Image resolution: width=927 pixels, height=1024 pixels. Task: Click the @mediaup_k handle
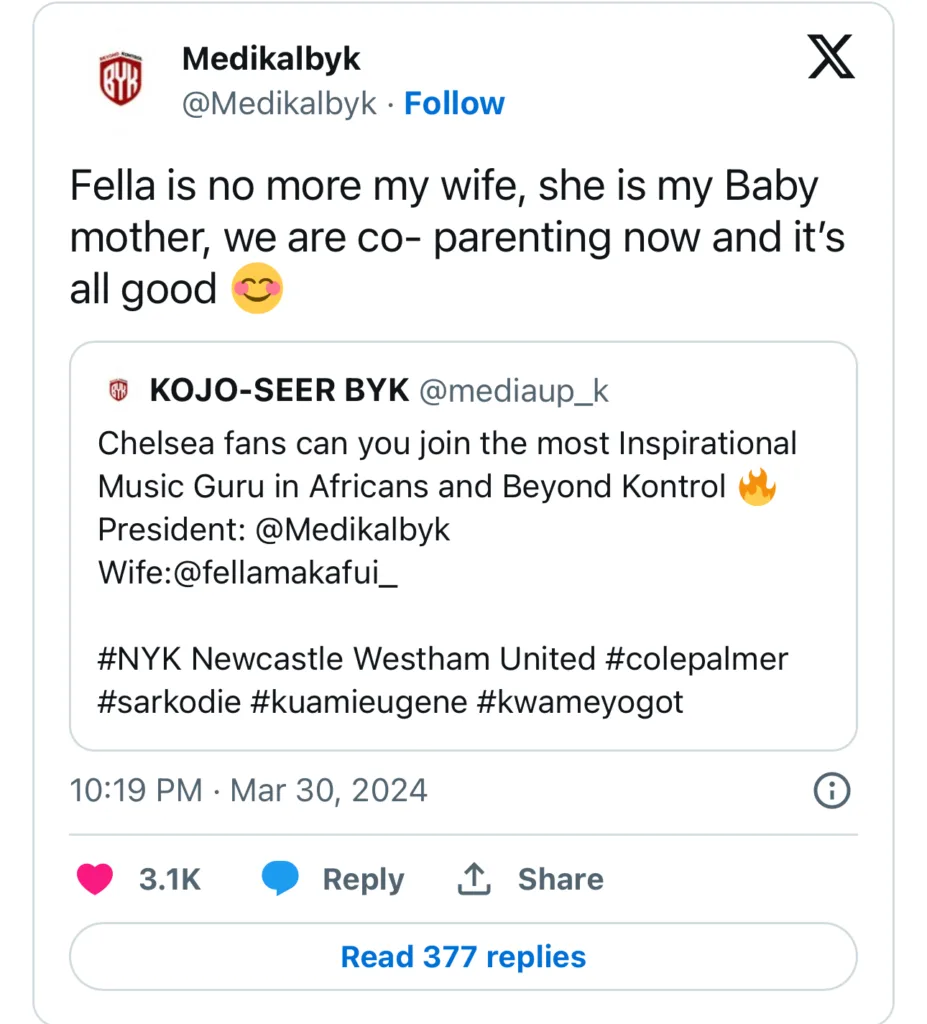pos(513,392)
